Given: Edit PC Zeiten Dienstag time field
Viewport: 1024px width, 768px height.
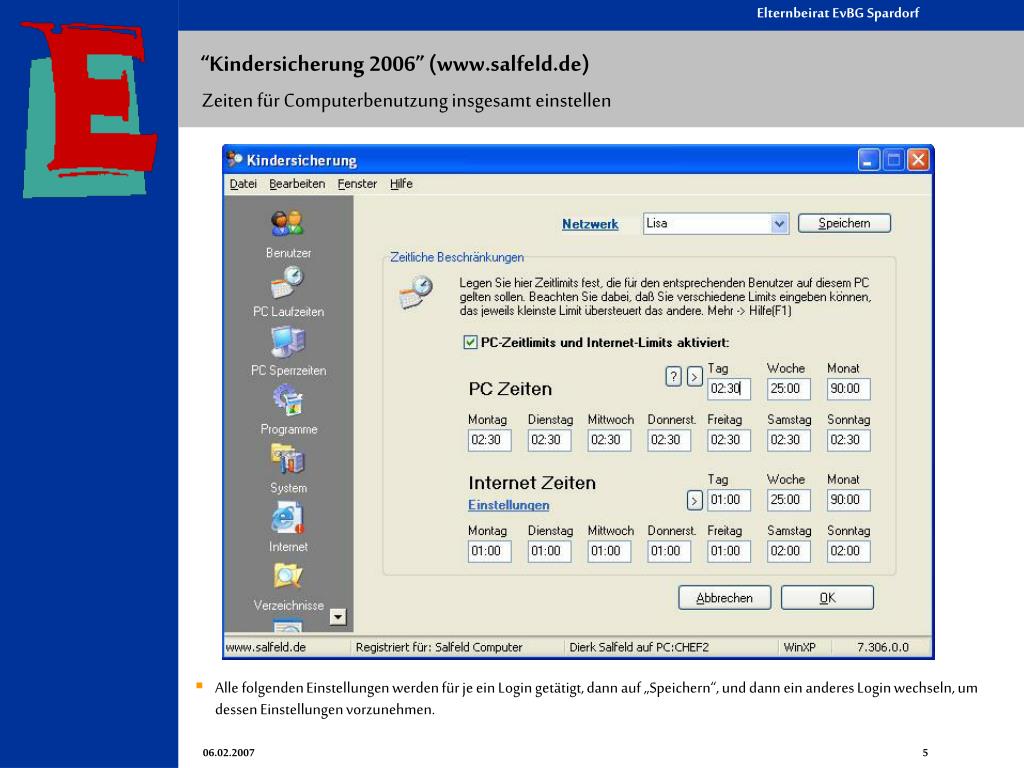Looking at the screenshot, I should (x=549, y=440).
